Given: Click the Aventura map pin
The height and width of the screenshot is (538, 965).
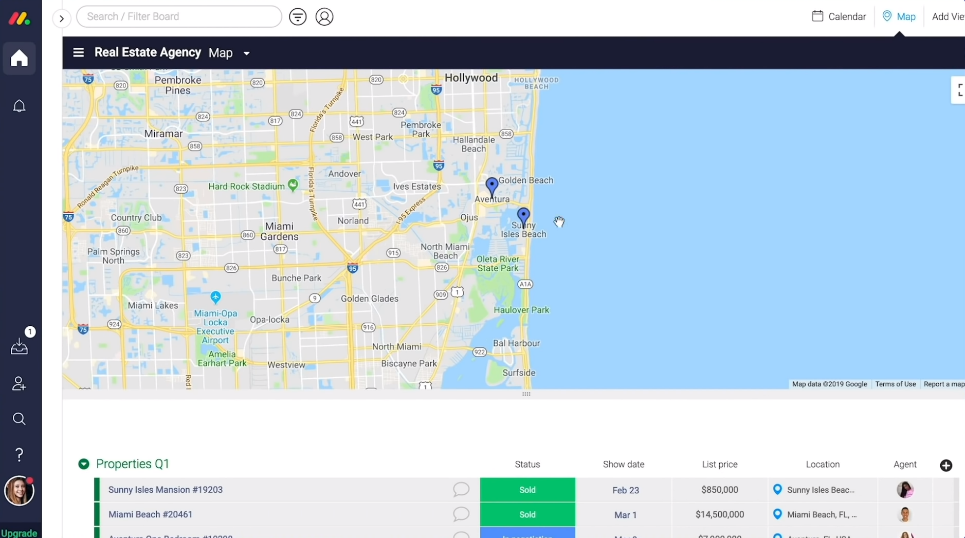Looking at the screenshot, I should click(x=492, y=187).
